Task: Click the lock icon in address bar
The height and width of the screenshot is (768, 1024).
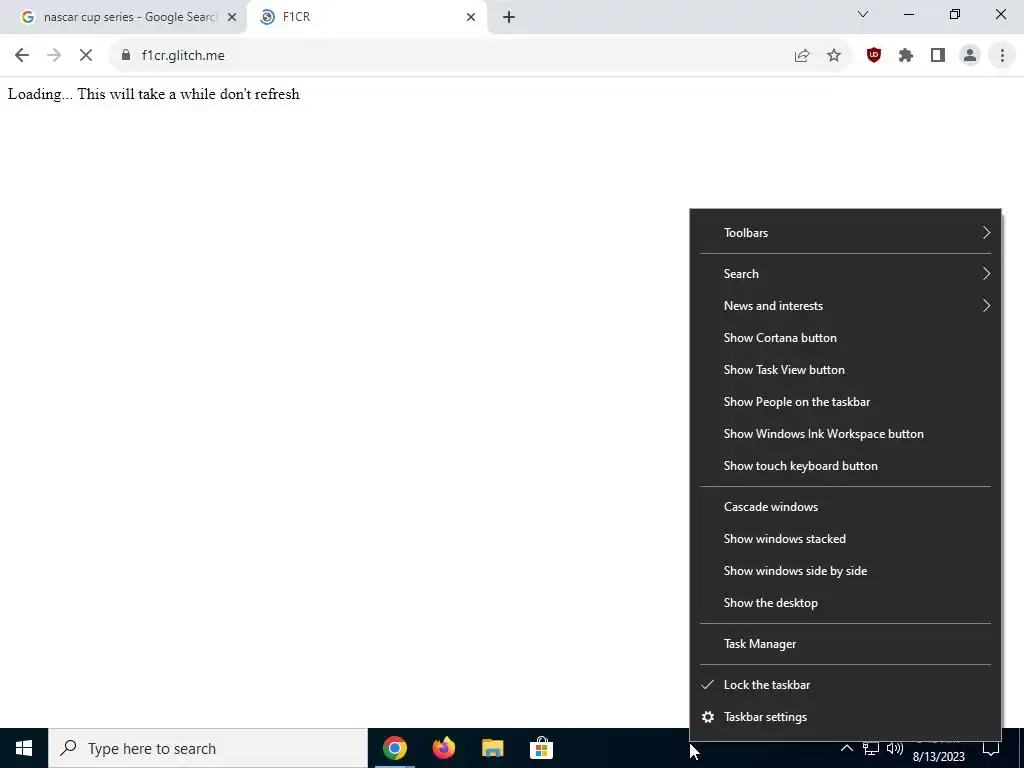Action: coord(126,55)
